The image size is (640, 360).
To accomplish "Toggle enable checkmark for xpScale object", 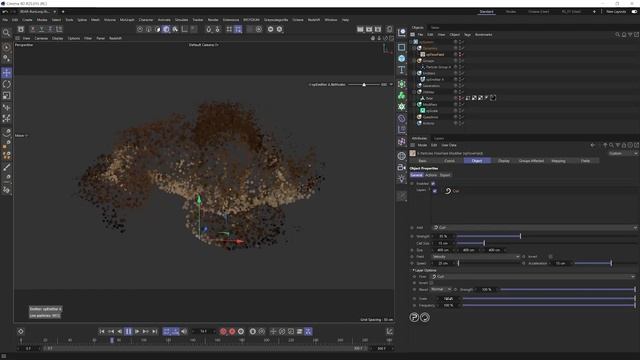I will (x=463, y=111).
